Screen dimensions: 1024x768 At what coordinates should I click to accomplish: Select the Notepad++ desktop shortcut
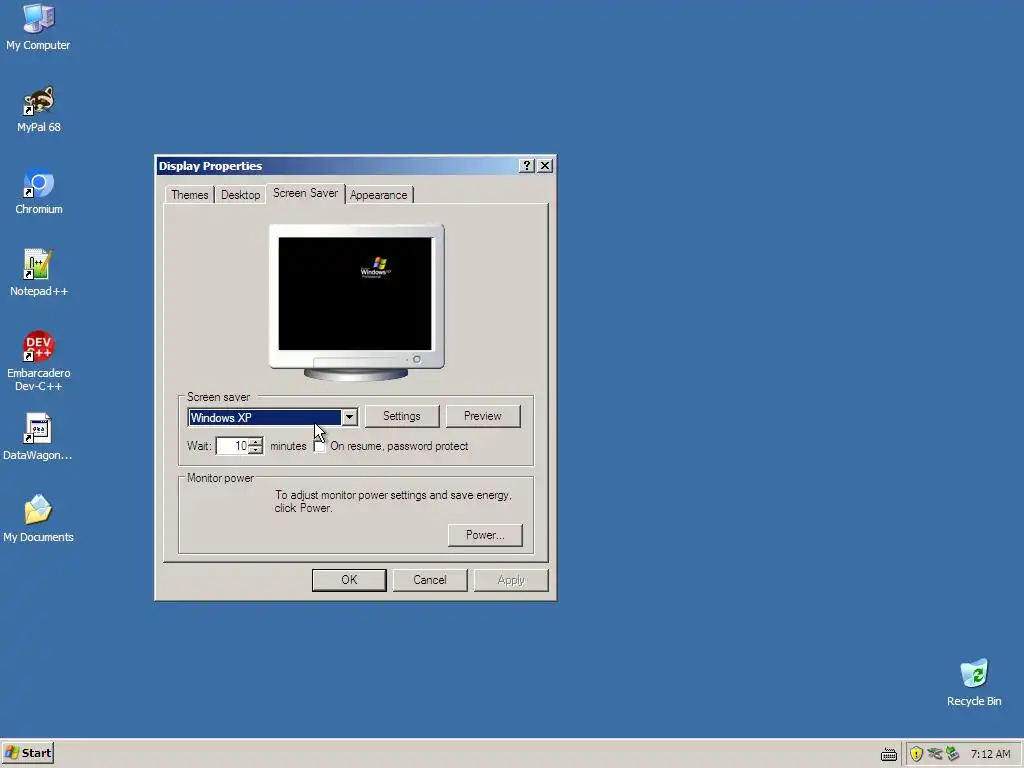pyautogui.click(x=39, y=272)
